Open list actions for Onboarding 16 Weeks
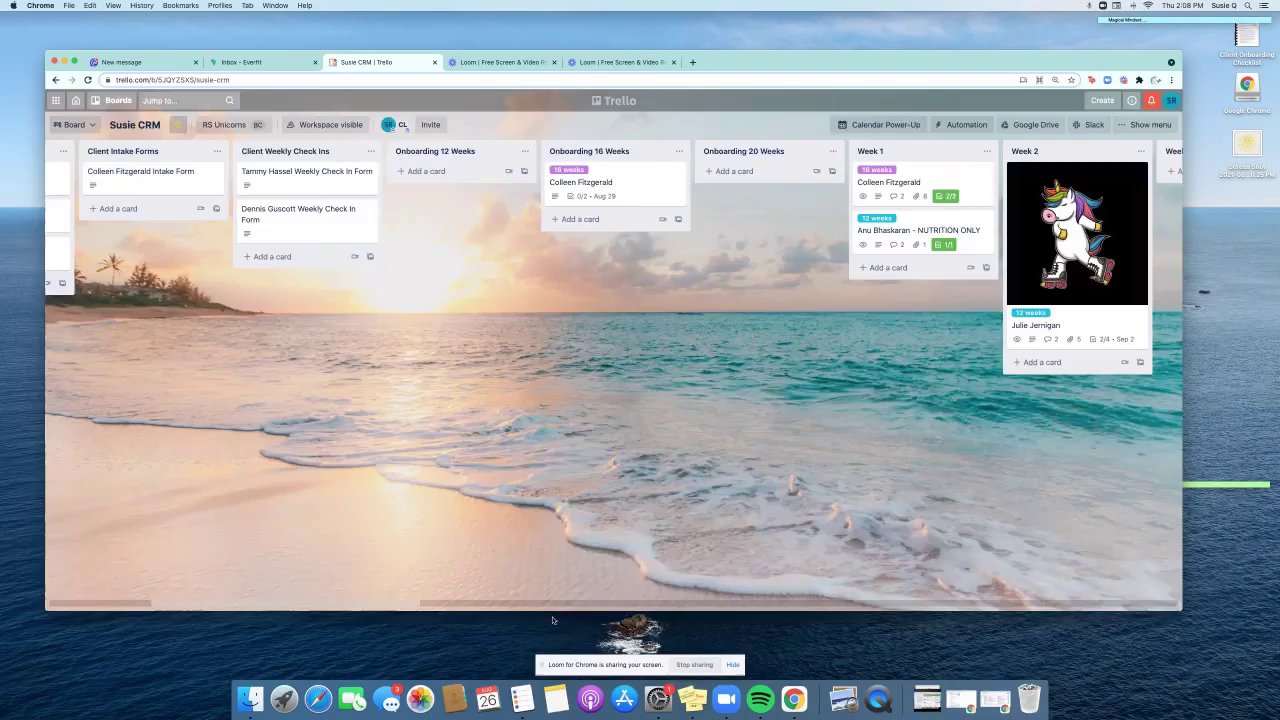The height and width of the screenshot is (720, 1280). point(679,151)
